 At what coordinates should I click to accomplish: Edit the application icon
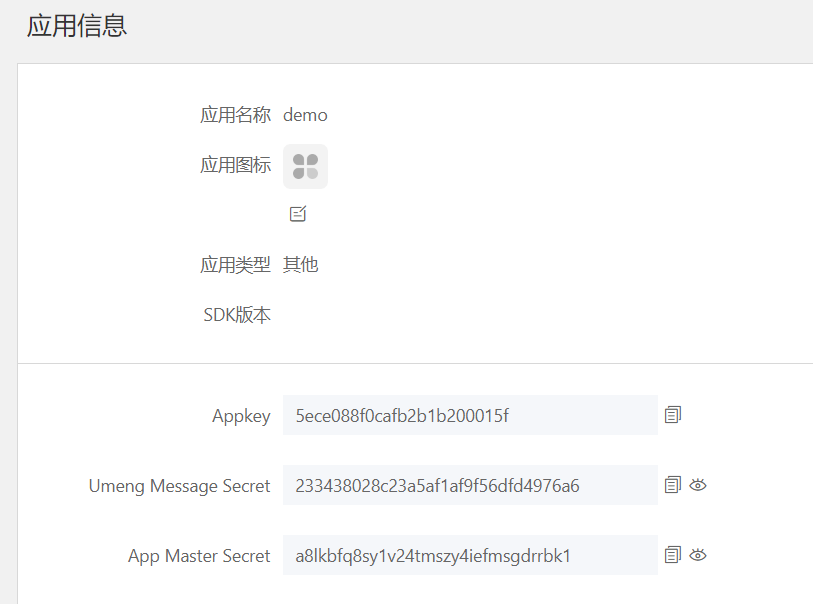coord(298,214)
